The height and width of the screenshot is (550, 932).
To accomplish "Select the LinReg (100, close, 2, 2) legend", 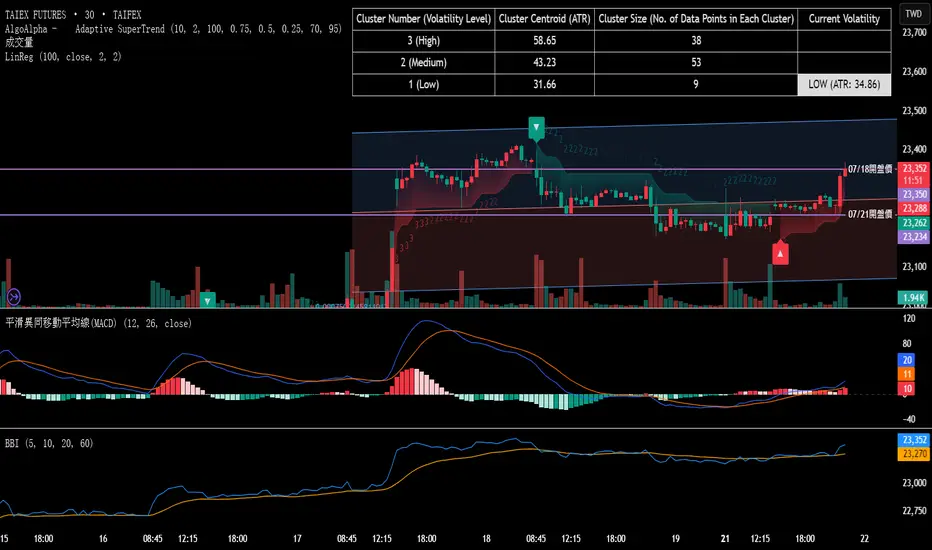I will pos(63,56).
